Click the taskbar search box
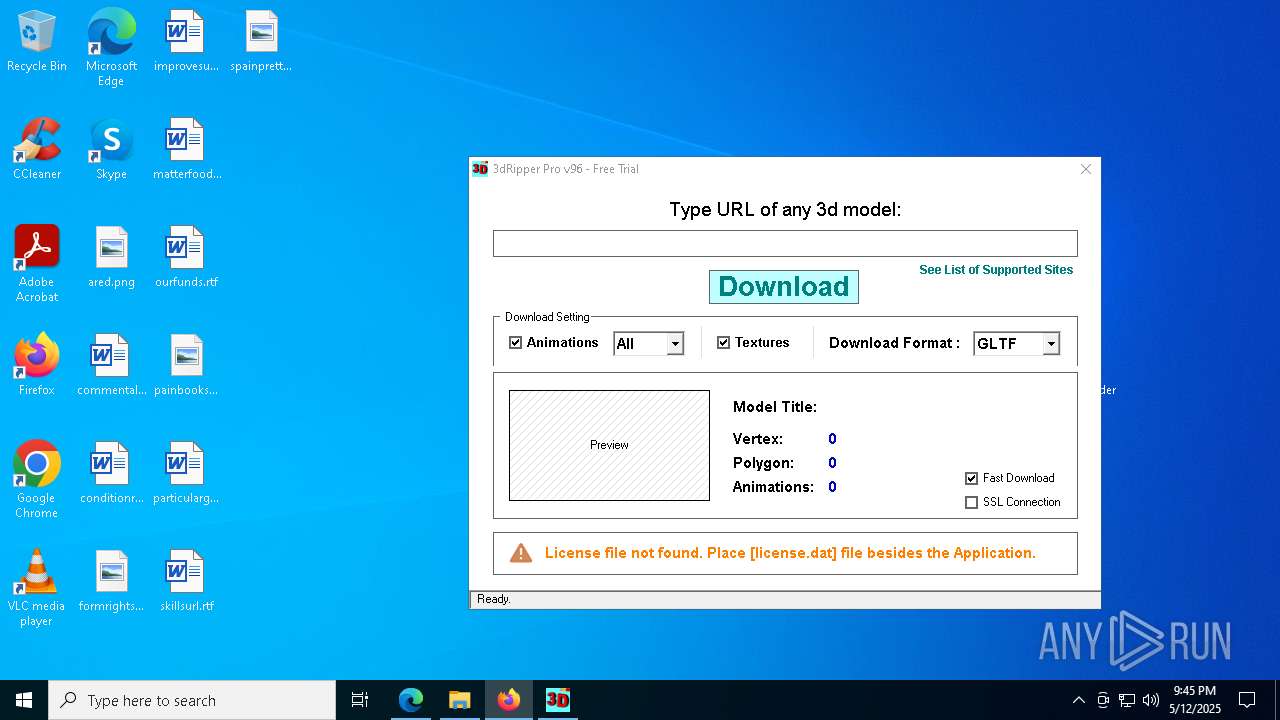 pyautogui.click(x=192, y=700)
